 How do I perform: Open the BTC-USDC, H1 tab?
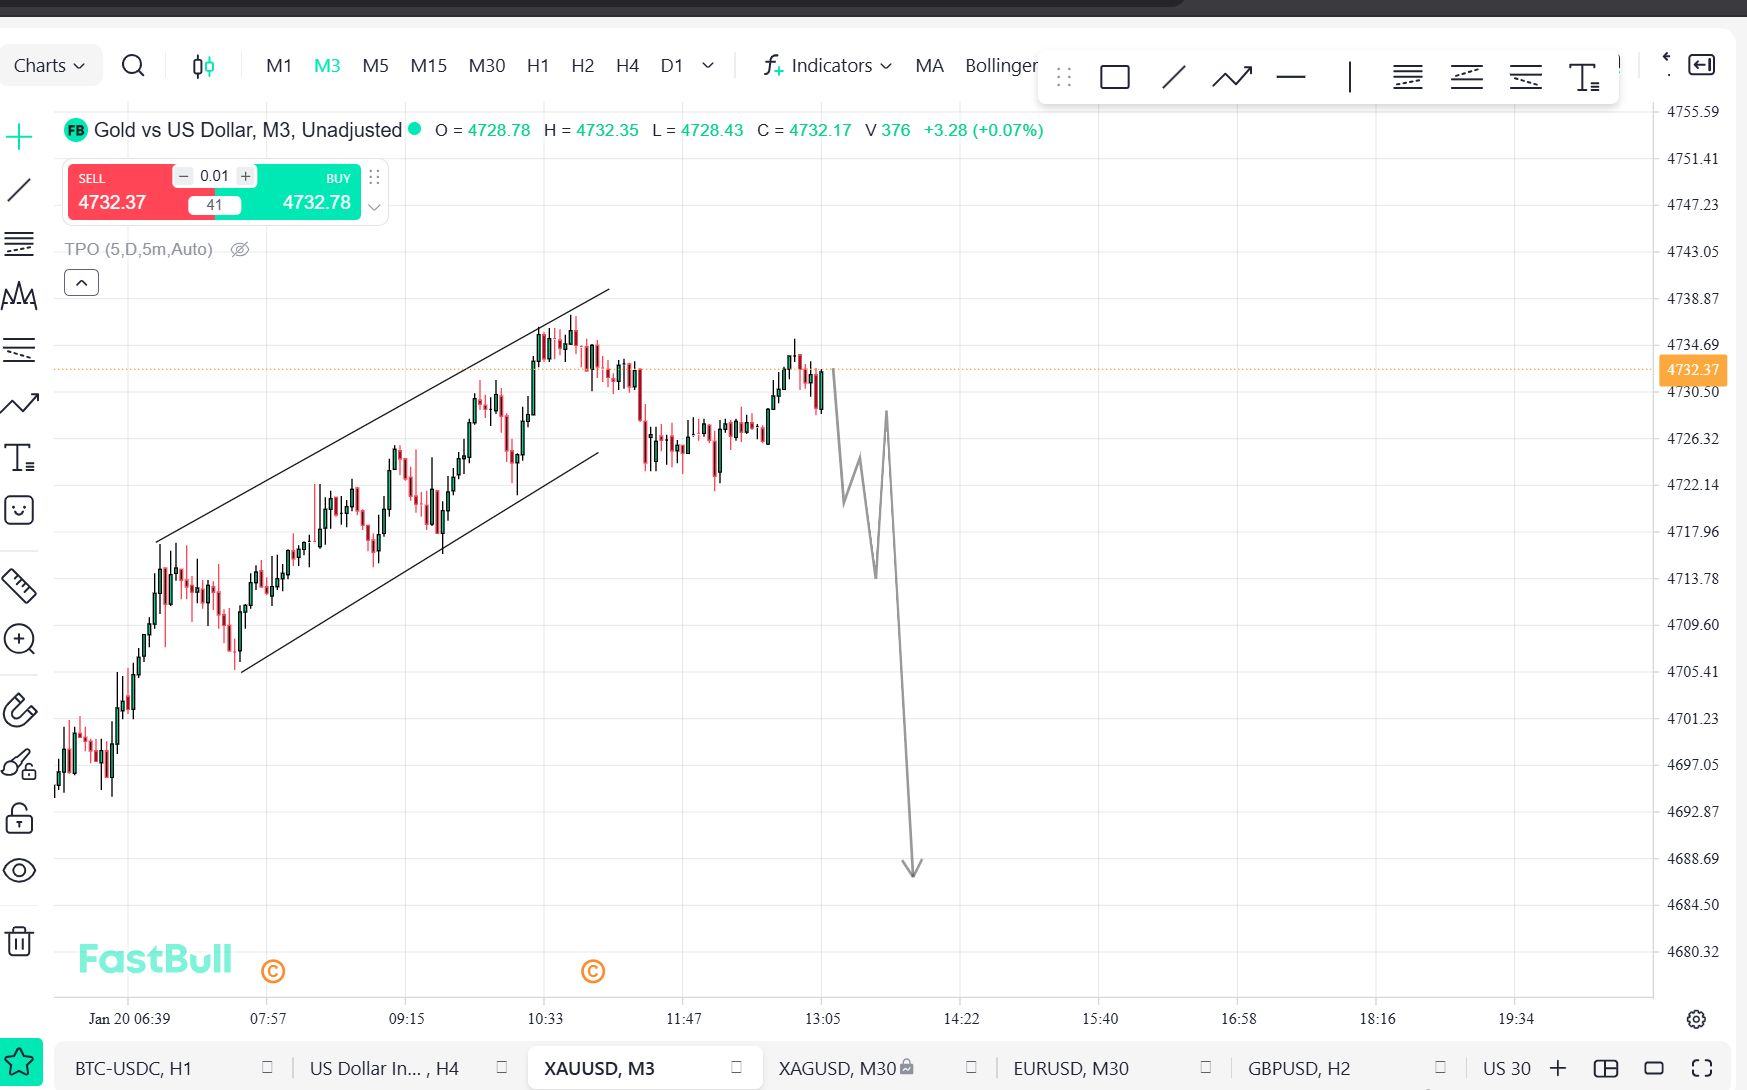133,1068
